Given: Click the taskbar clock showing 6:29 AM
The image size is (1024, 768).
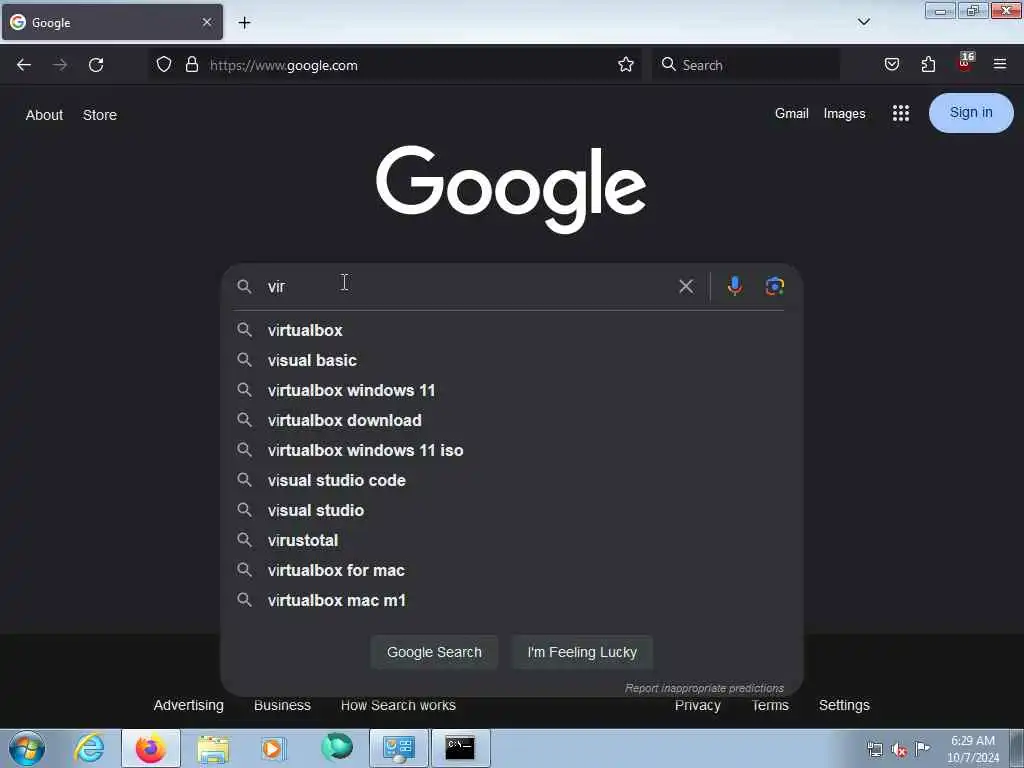Looking at the screenshot, I should (972, 749).
